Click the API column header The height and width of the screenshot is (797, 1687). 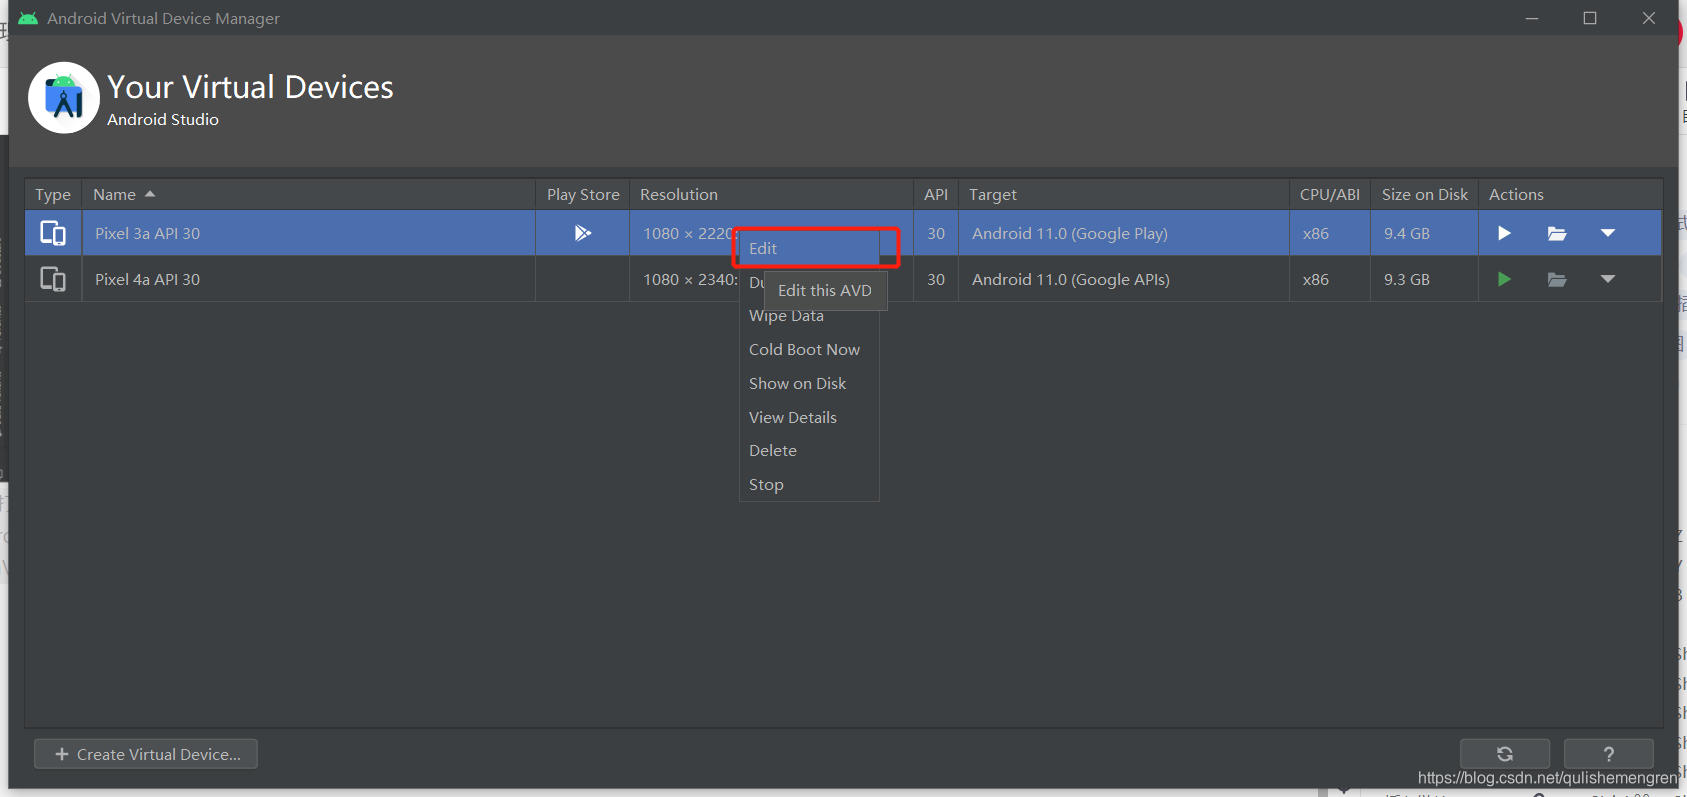[x=936, y=194]
